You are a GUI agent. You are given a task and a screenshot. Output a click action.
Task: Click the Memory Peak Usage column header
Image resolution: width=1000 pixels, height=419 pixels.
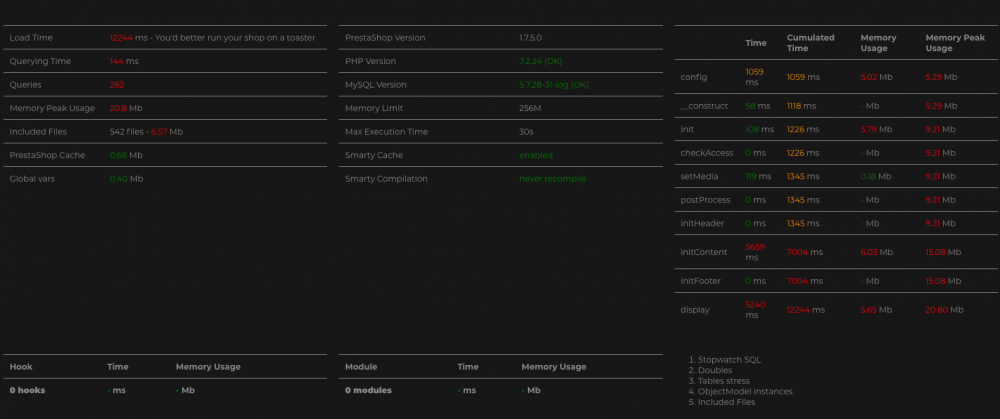[955, 43]
